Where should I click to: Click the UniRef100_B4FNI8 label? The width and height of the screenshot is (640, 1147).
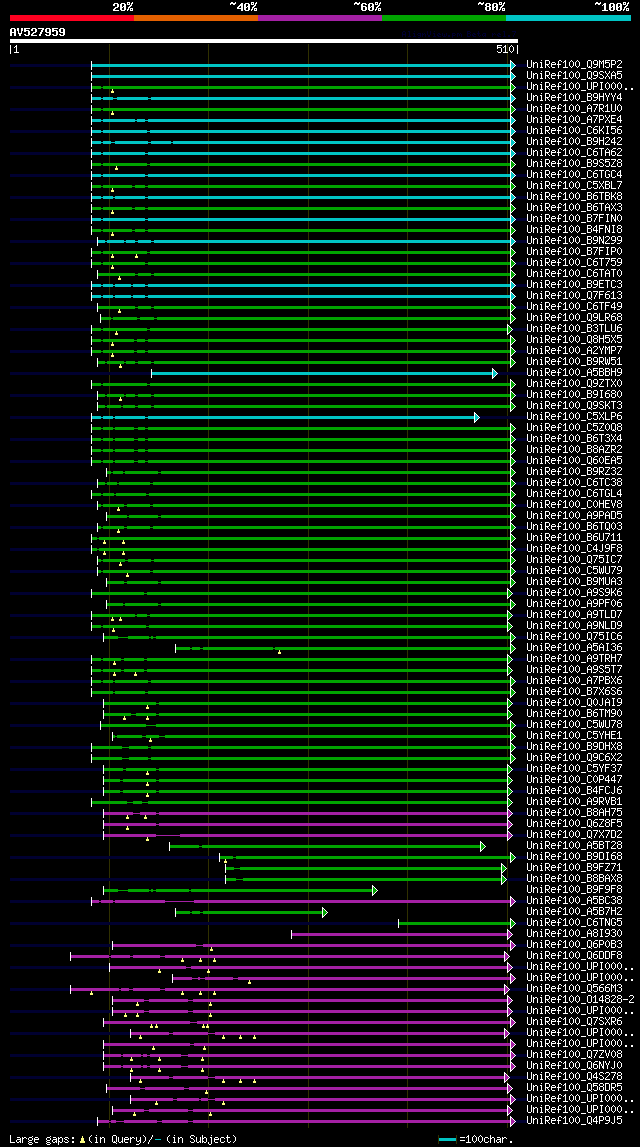[x=574, y=230]
